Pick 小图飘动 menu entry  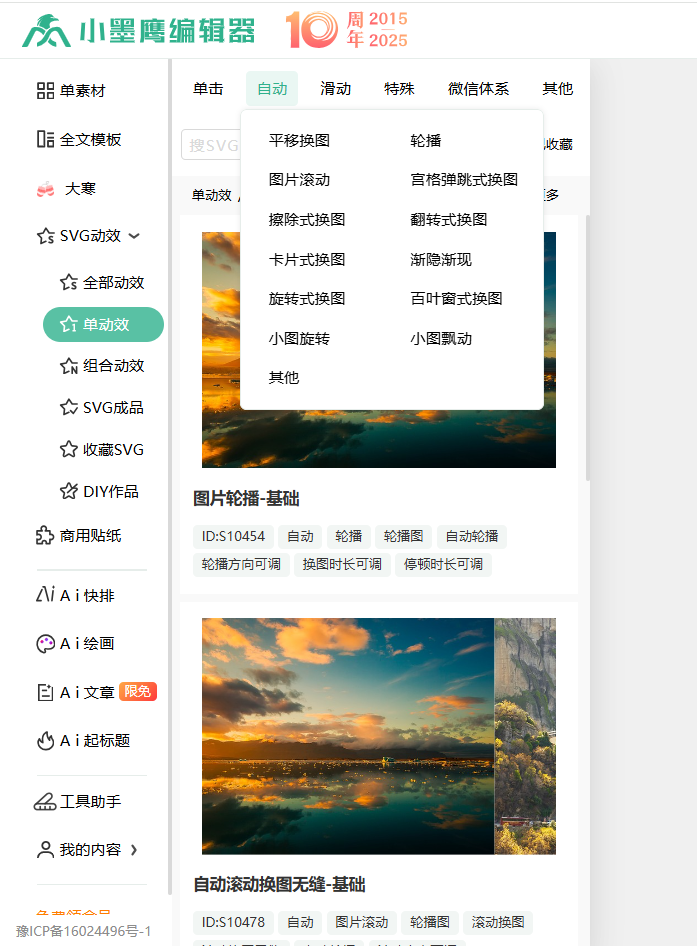click(x=441, y=339)
